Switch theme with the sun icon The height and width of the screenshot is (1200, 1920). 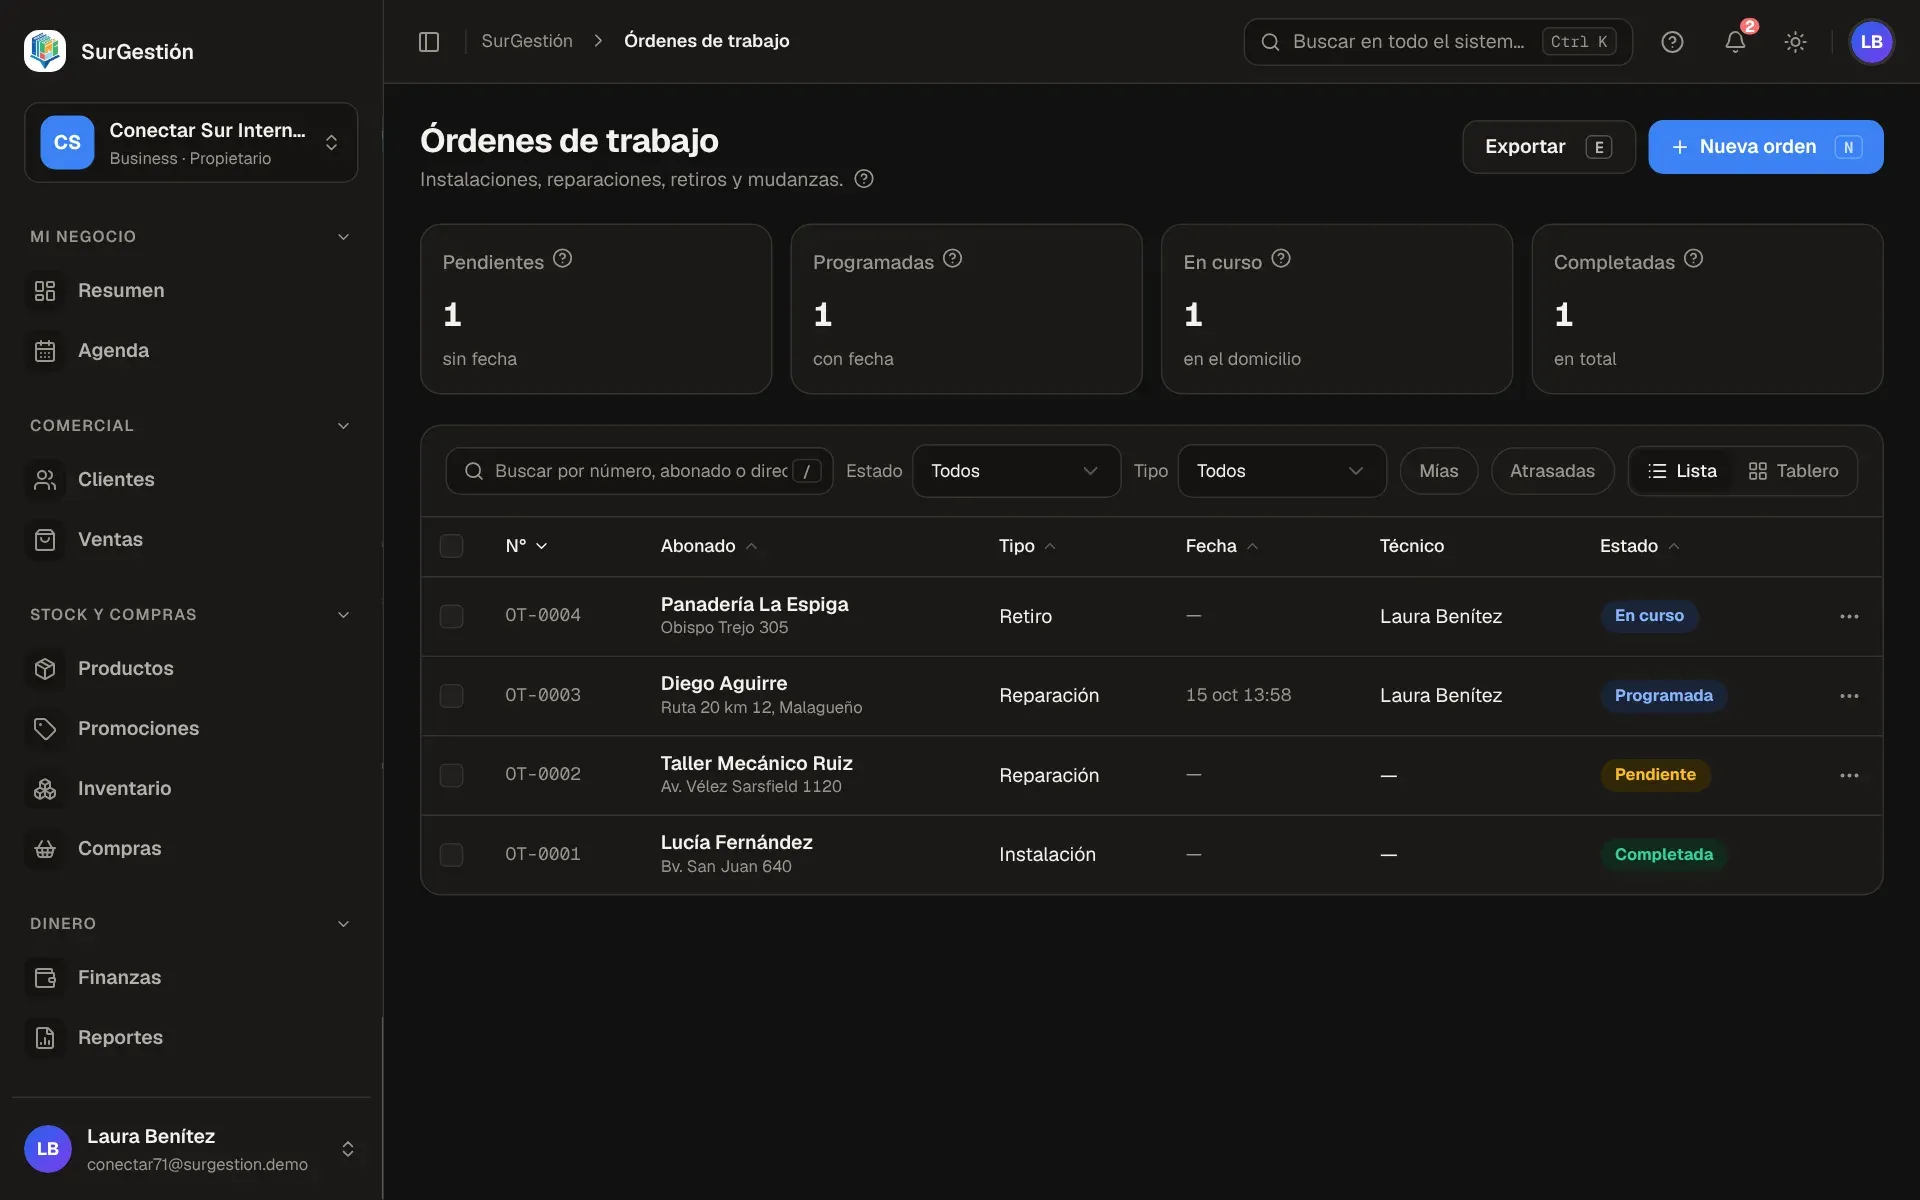click(x=1795, y=42)
